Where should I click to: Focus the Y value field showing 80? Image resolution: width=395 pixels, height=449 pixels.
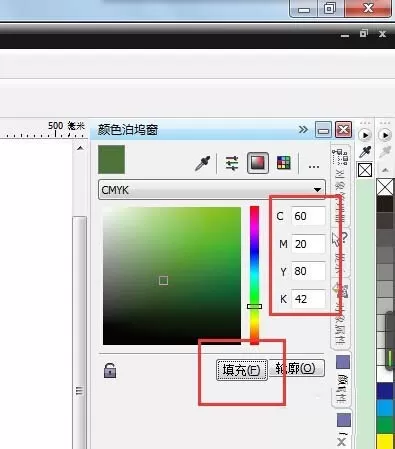tap(308, 271)
